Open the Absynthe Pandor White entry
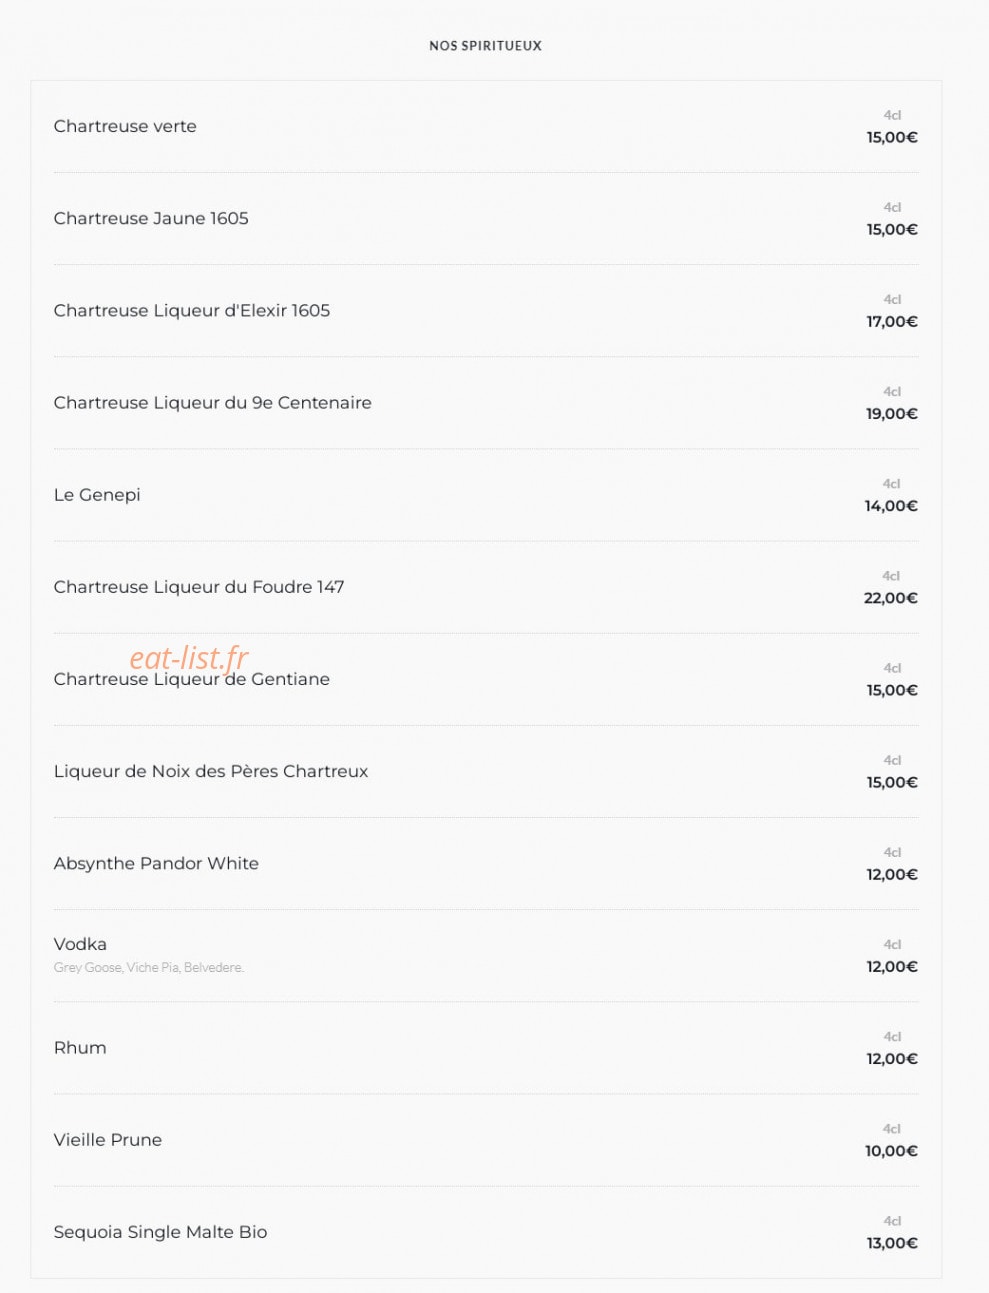989x1293 pixels. click(x=156, y=863)
